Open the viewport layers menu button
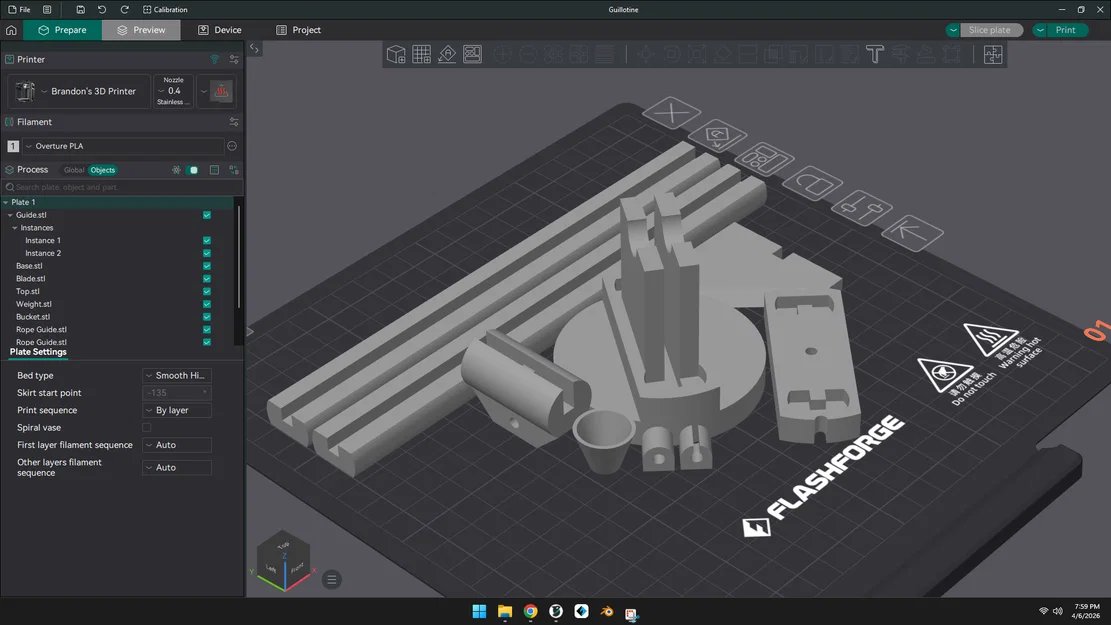The image size is (1111, 625). (x=332, y=580)
